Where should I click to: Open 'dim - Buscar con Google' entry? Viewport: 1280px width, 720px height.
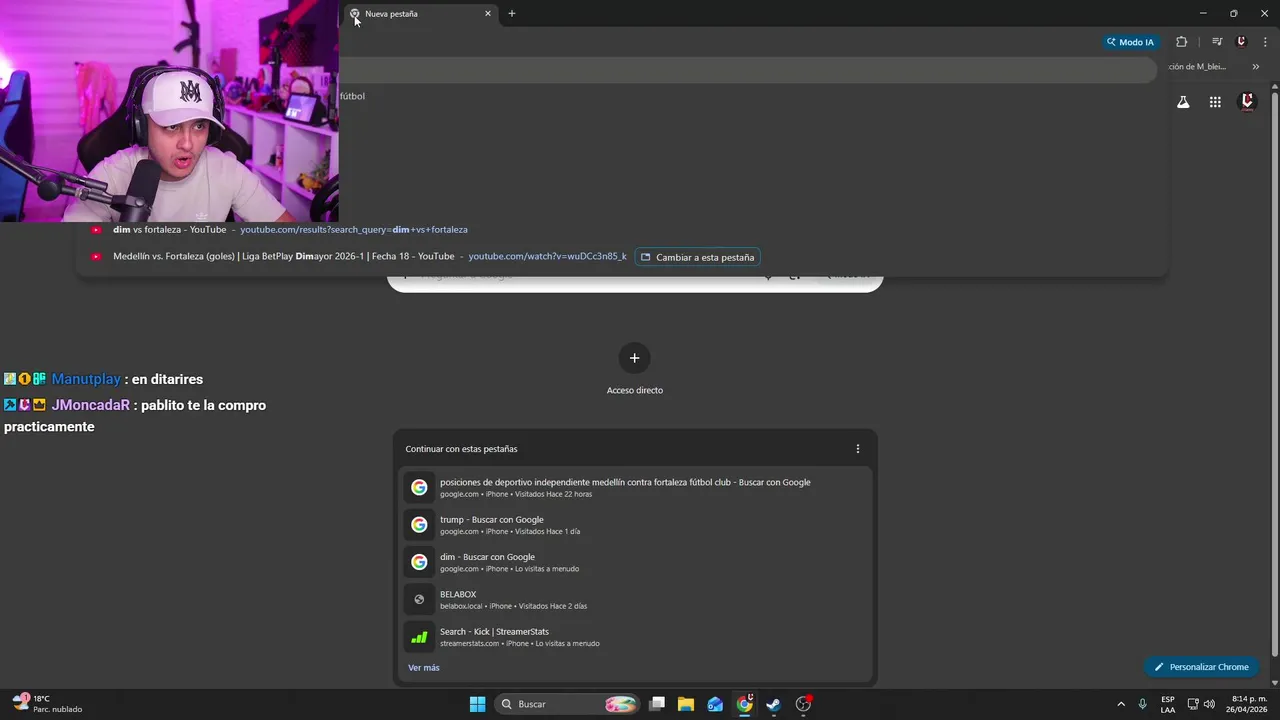pyautogui.click(x=635, y=562)
